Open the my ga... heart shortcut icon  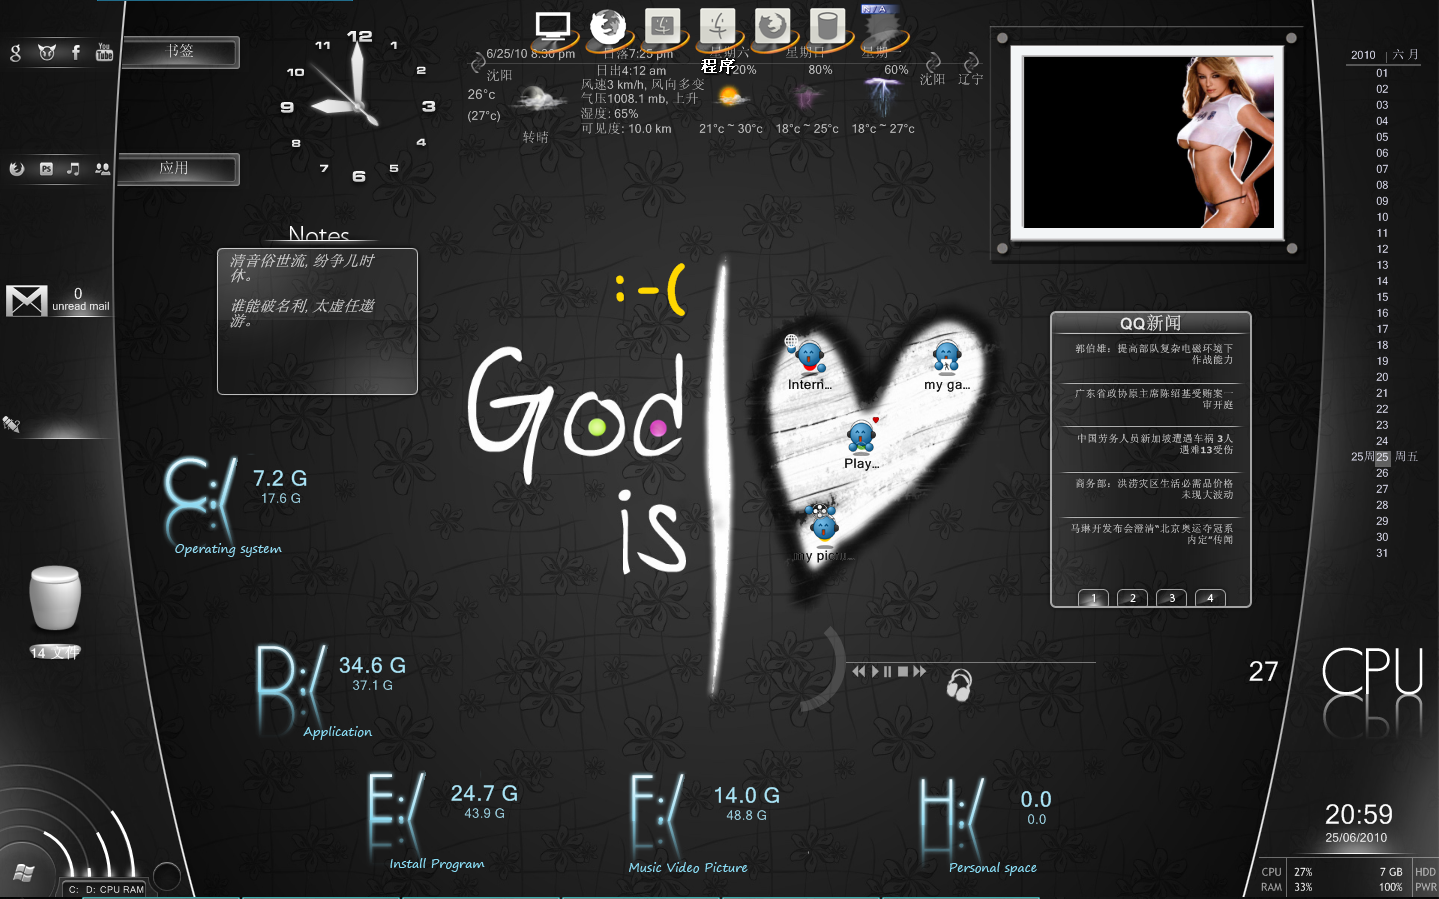[946, 364]
